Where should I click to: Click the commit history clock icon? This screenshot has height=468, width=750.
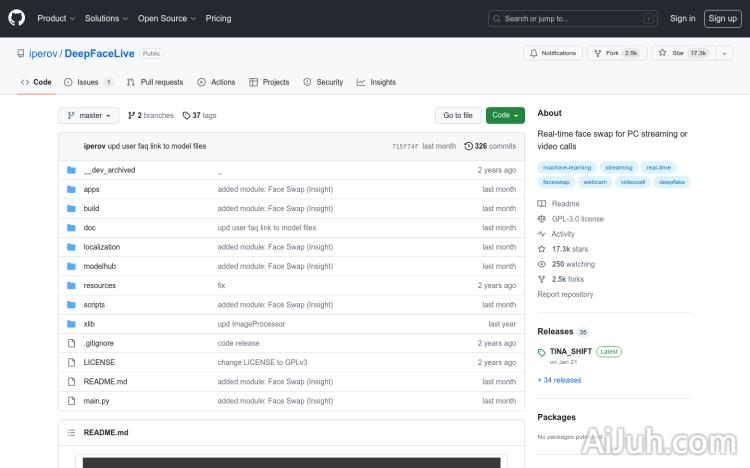[x=468, y=146]
